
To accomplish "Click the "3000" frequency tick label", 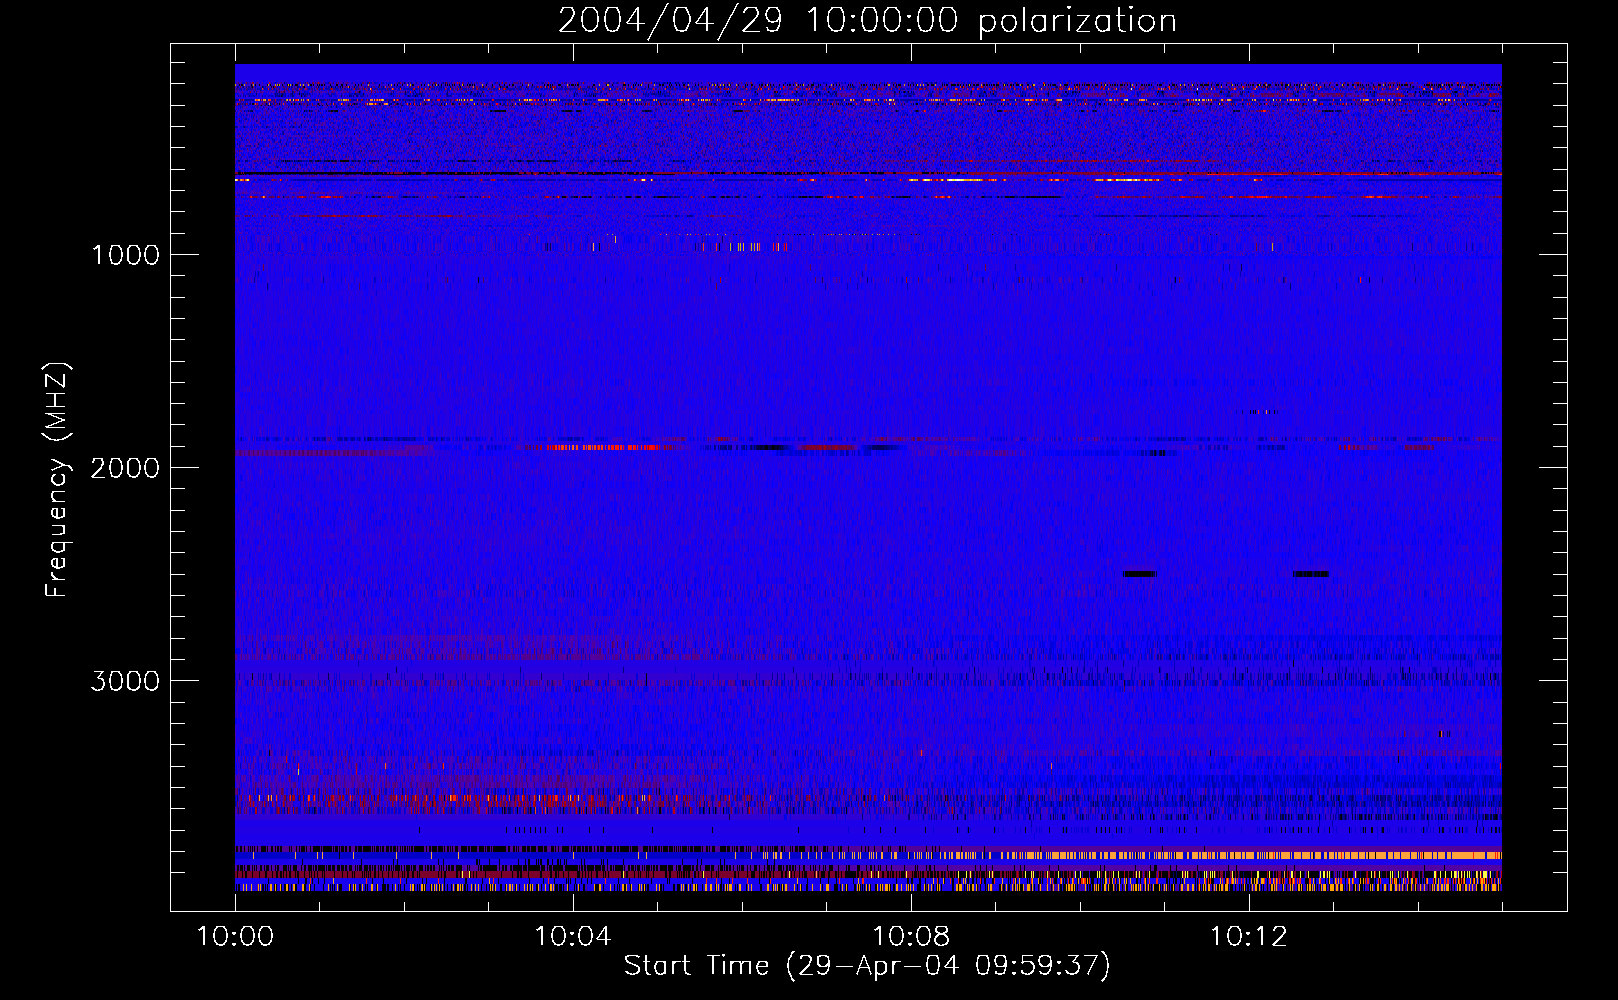I will point(125,681).
